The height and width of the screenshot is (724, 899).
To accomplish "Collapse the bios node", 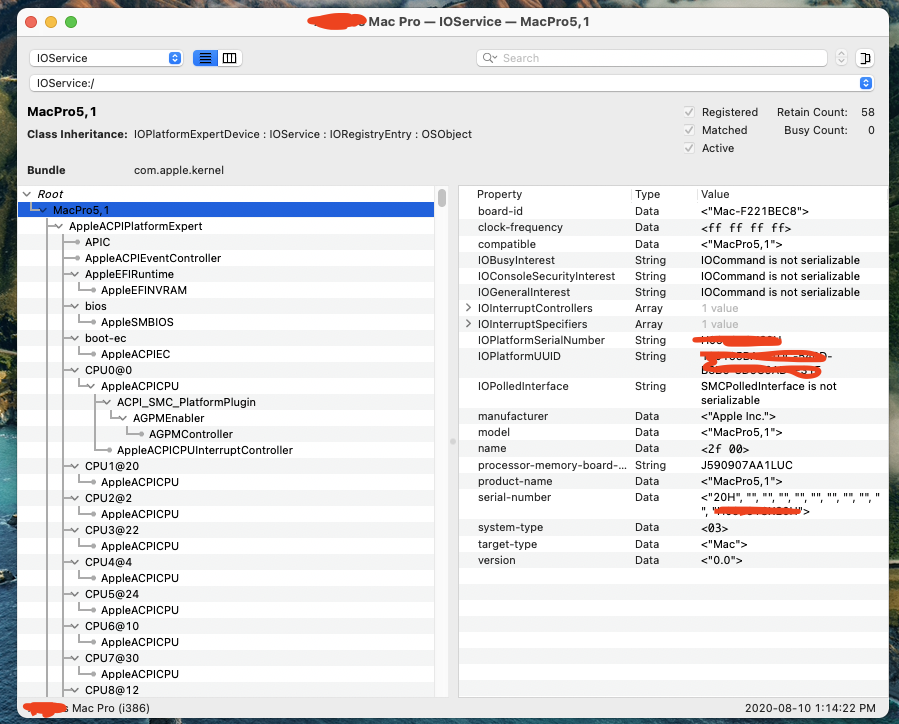I will tap(75, 306).
